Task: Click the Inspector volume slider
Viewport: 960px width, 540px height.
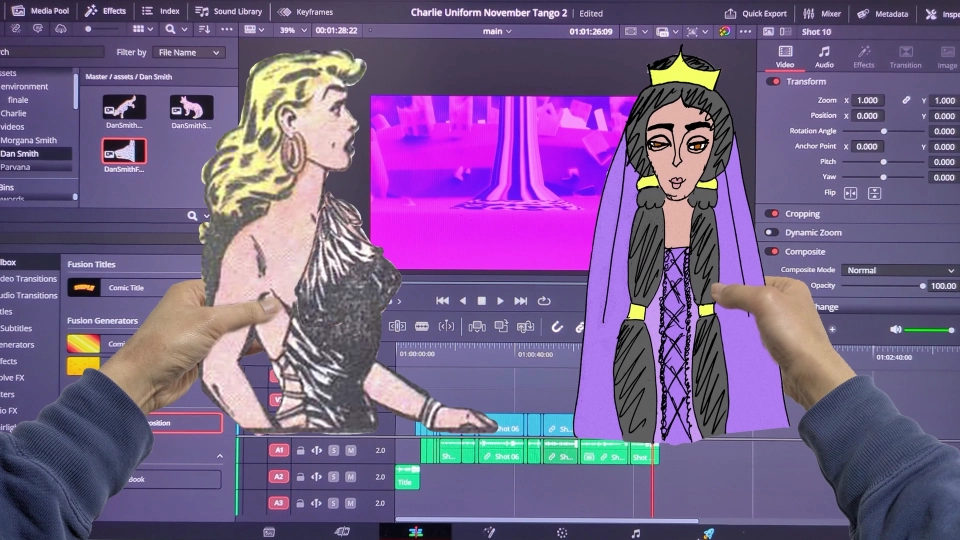Action: pos(929,330)
